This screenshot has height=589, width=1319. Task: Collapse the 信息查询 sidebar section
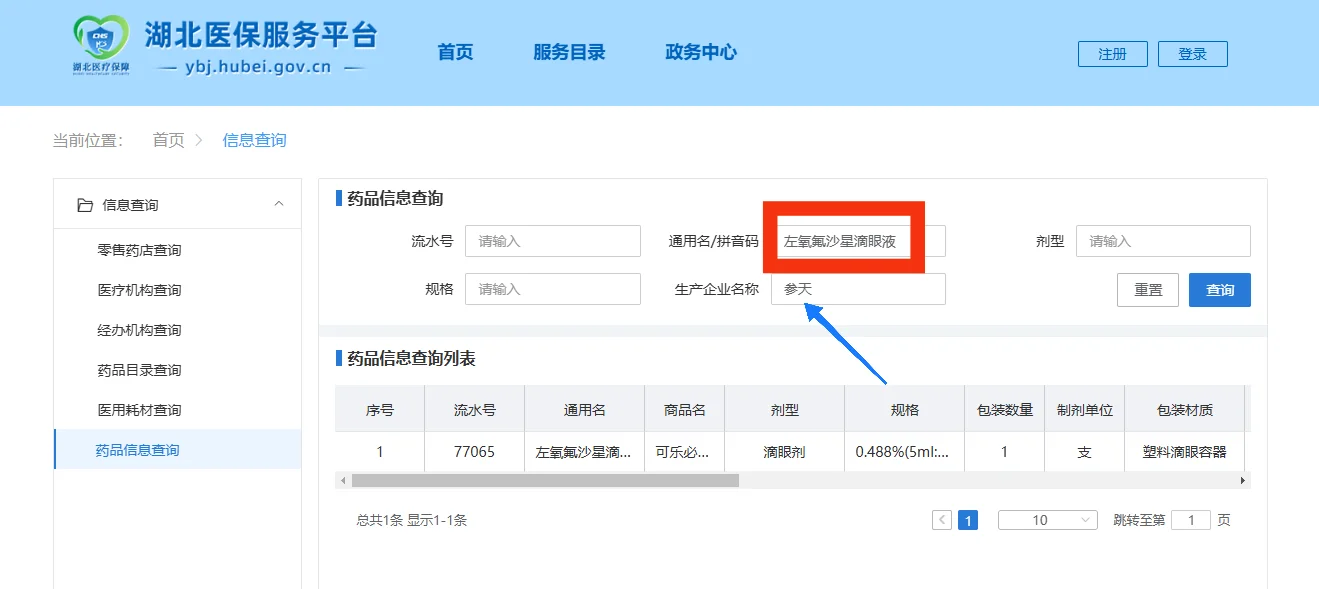pos(278,204)
